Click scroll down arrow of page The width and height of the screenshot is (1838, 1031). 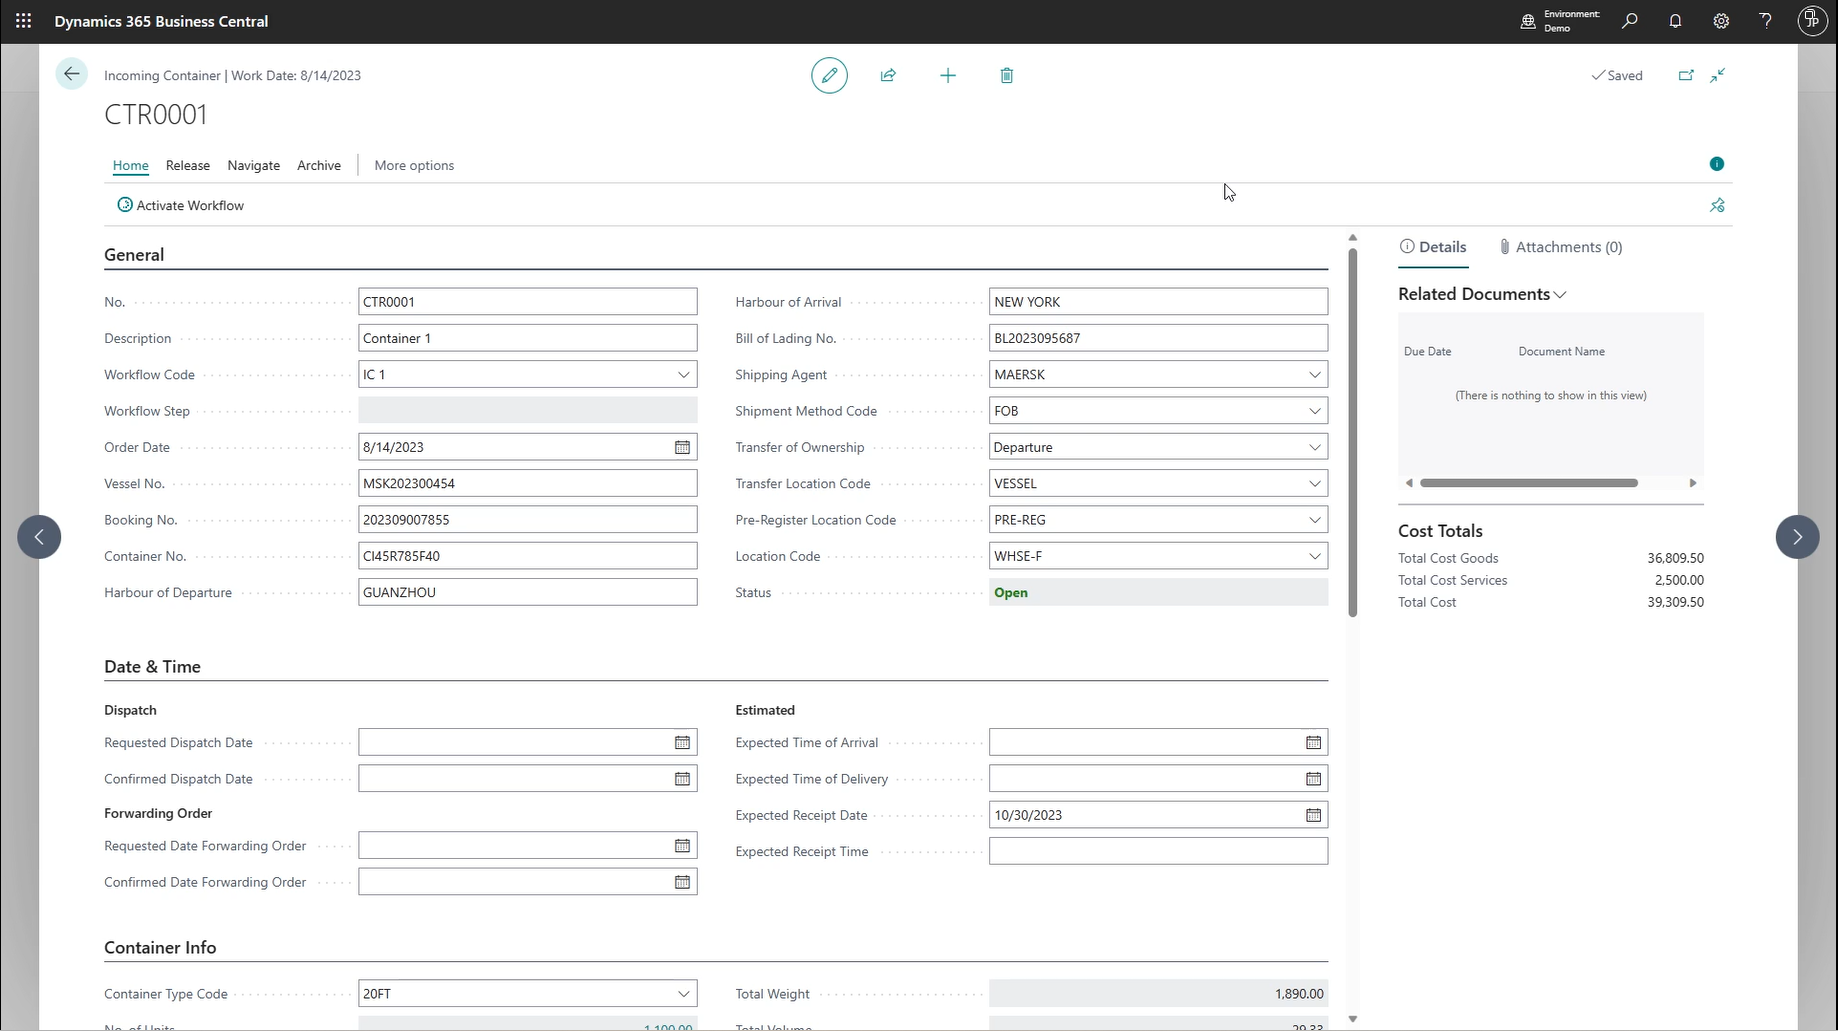tap(1352, 1019)
